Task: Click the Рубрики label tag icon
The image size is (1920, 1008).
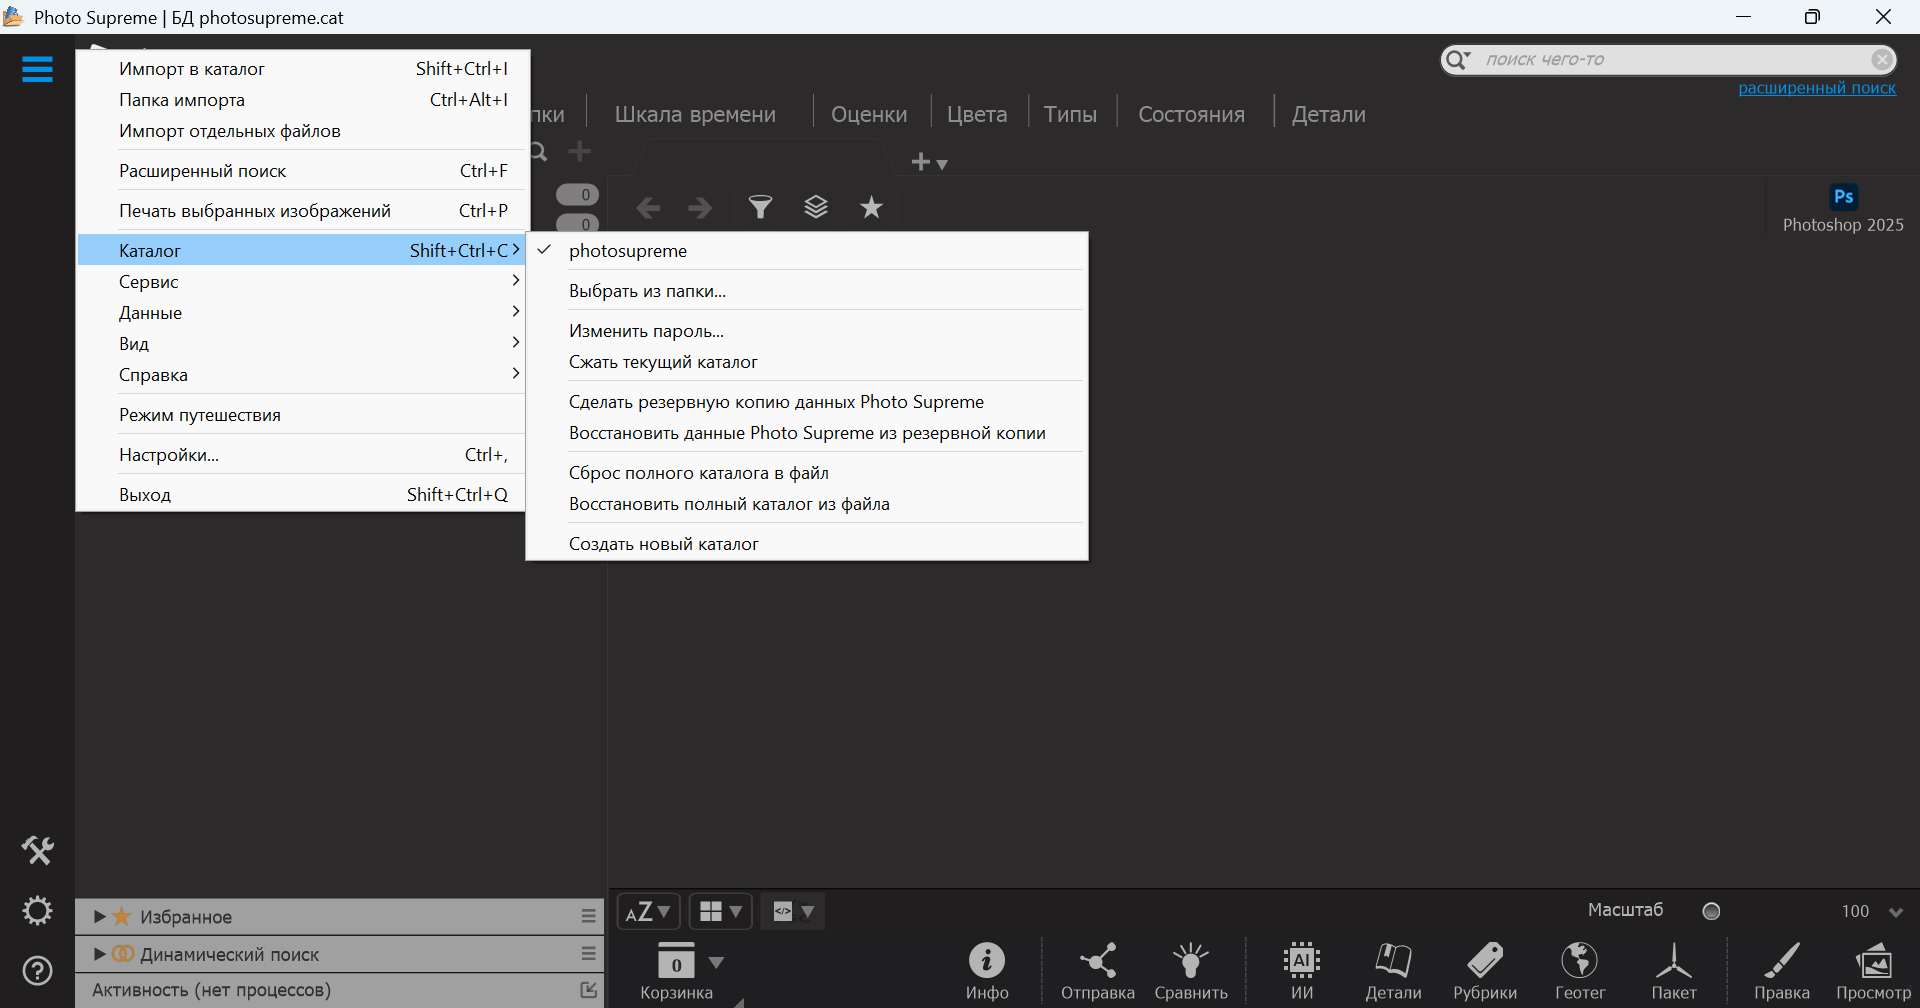Action: pos(1485,961)
